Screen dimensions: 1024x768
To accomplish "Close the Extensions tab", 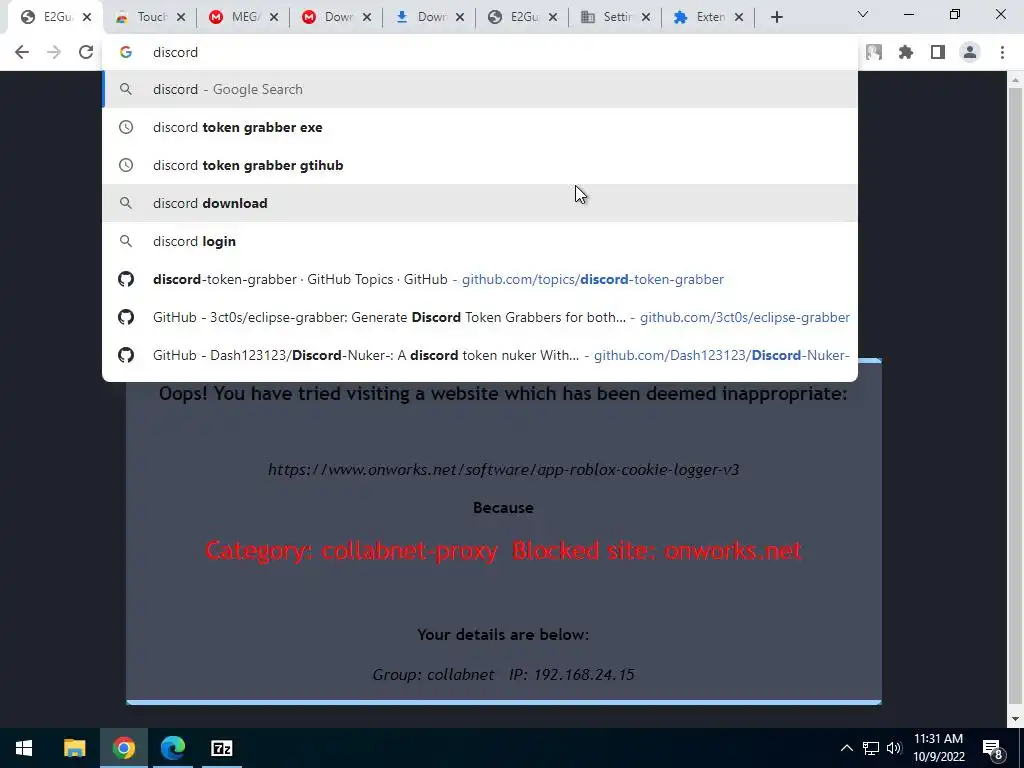I will point(739,18).
